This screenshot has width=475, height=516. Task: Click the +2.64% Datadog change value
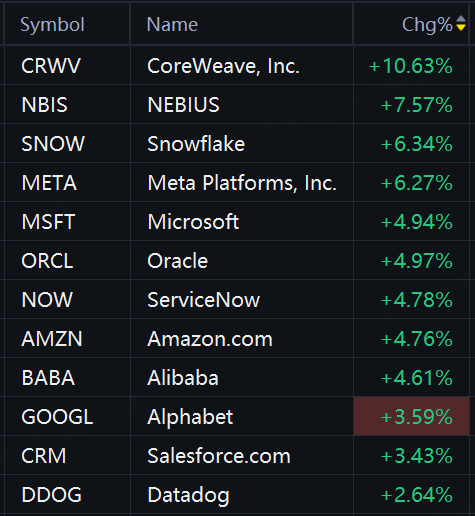point(417,495)
